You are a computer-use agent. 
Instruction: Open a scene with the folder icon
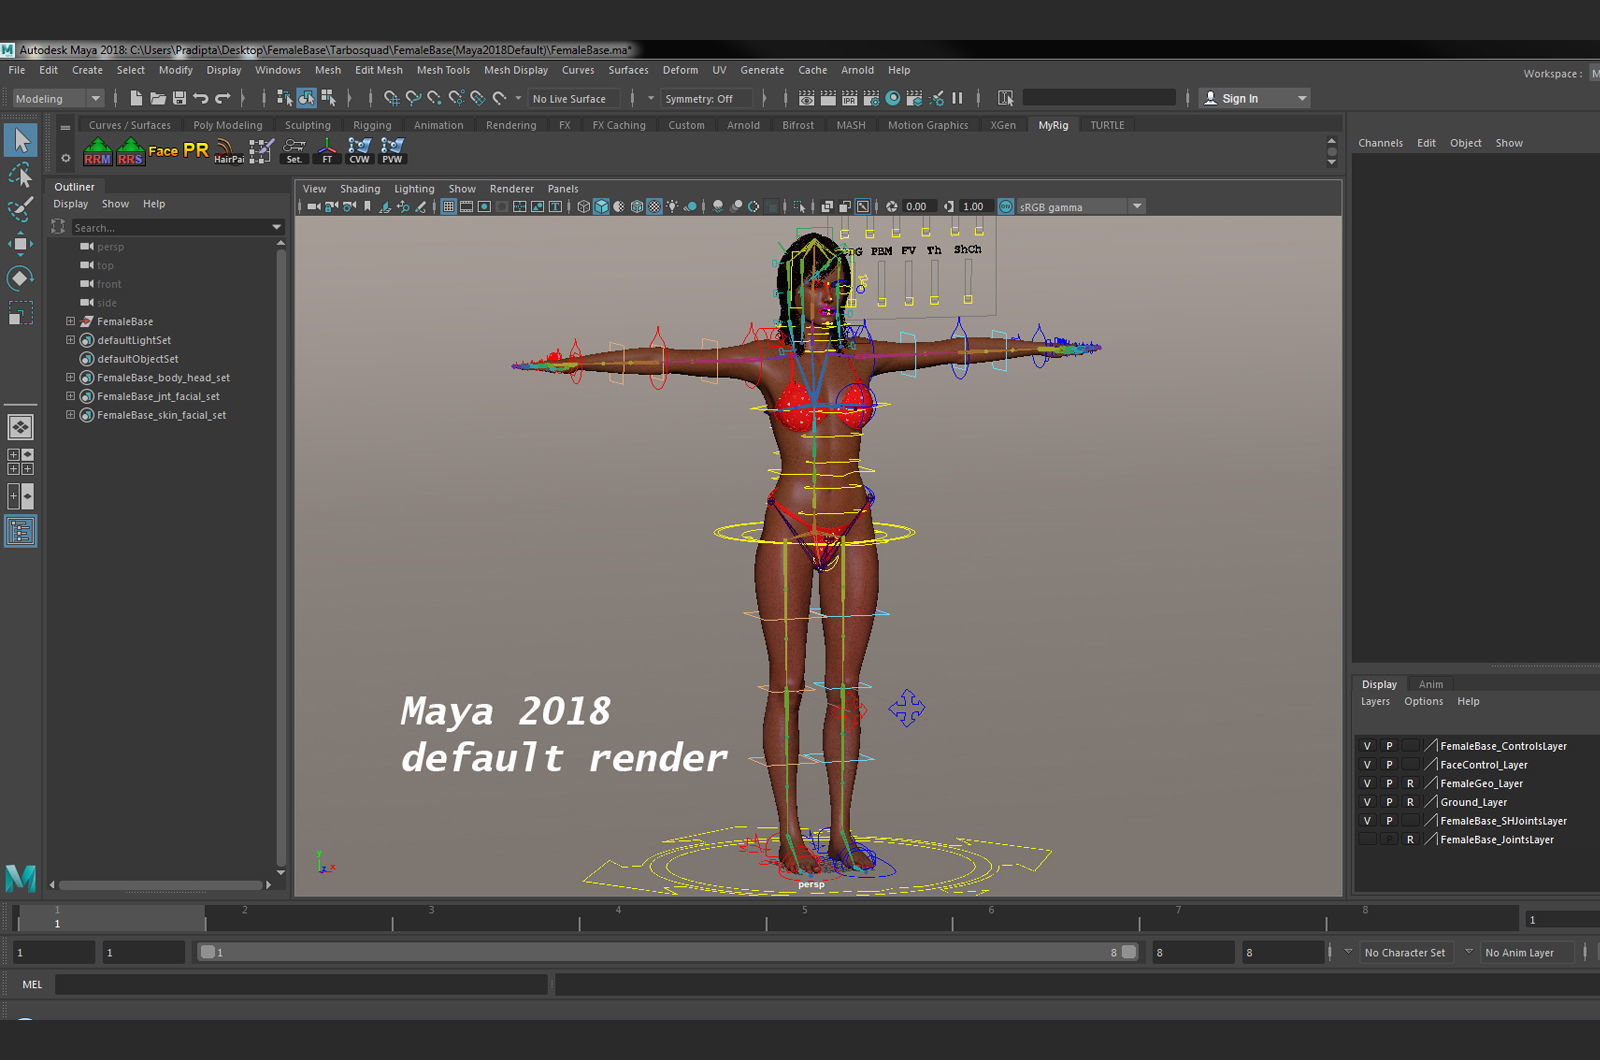coord(158,98)
